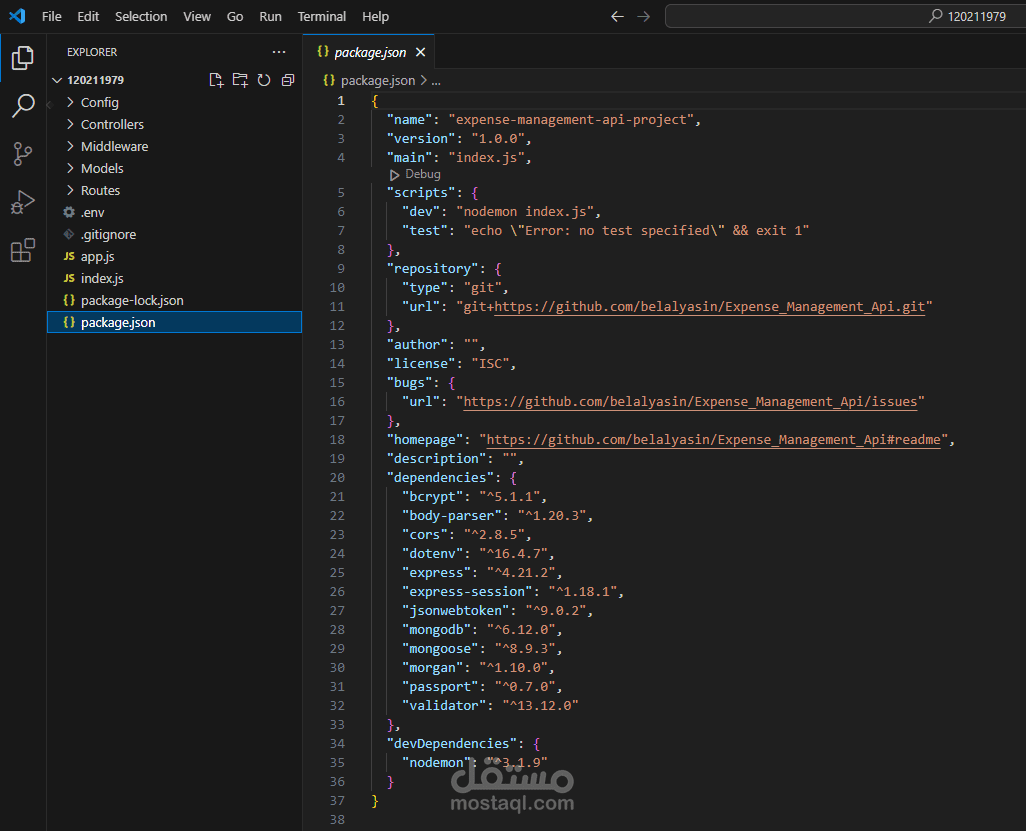The height and width of the screenshot is (831, 1026).
Task: Click the command center search box
Action: coord(845,16)
